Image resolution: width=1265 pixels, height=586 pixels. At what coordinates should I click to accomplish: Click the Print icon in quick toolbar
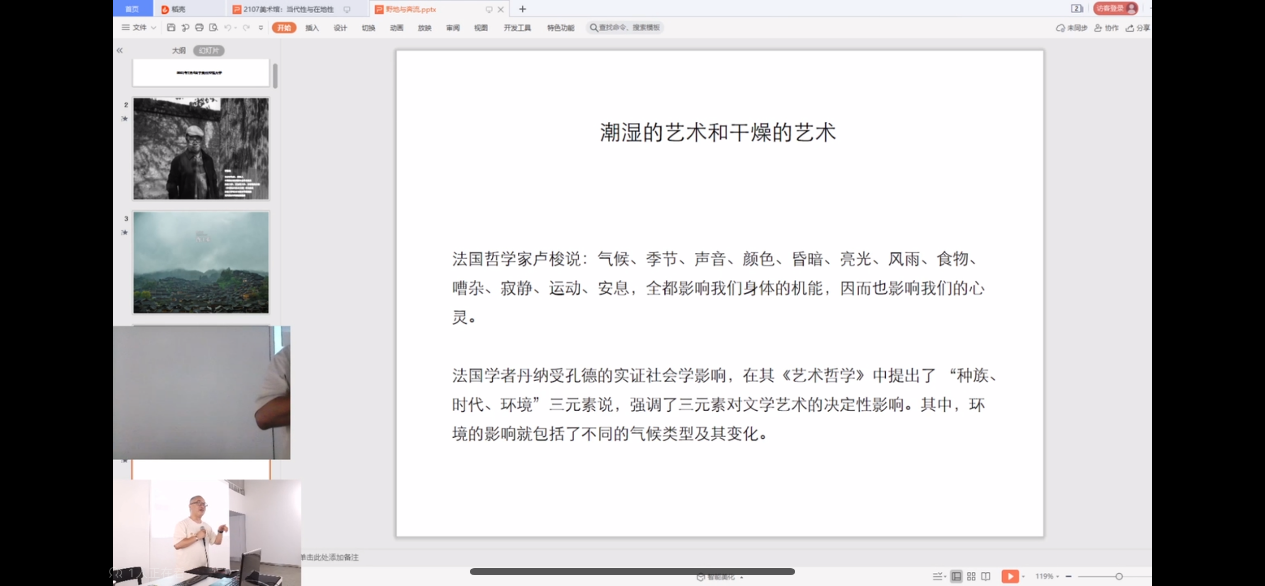(199, 28)
